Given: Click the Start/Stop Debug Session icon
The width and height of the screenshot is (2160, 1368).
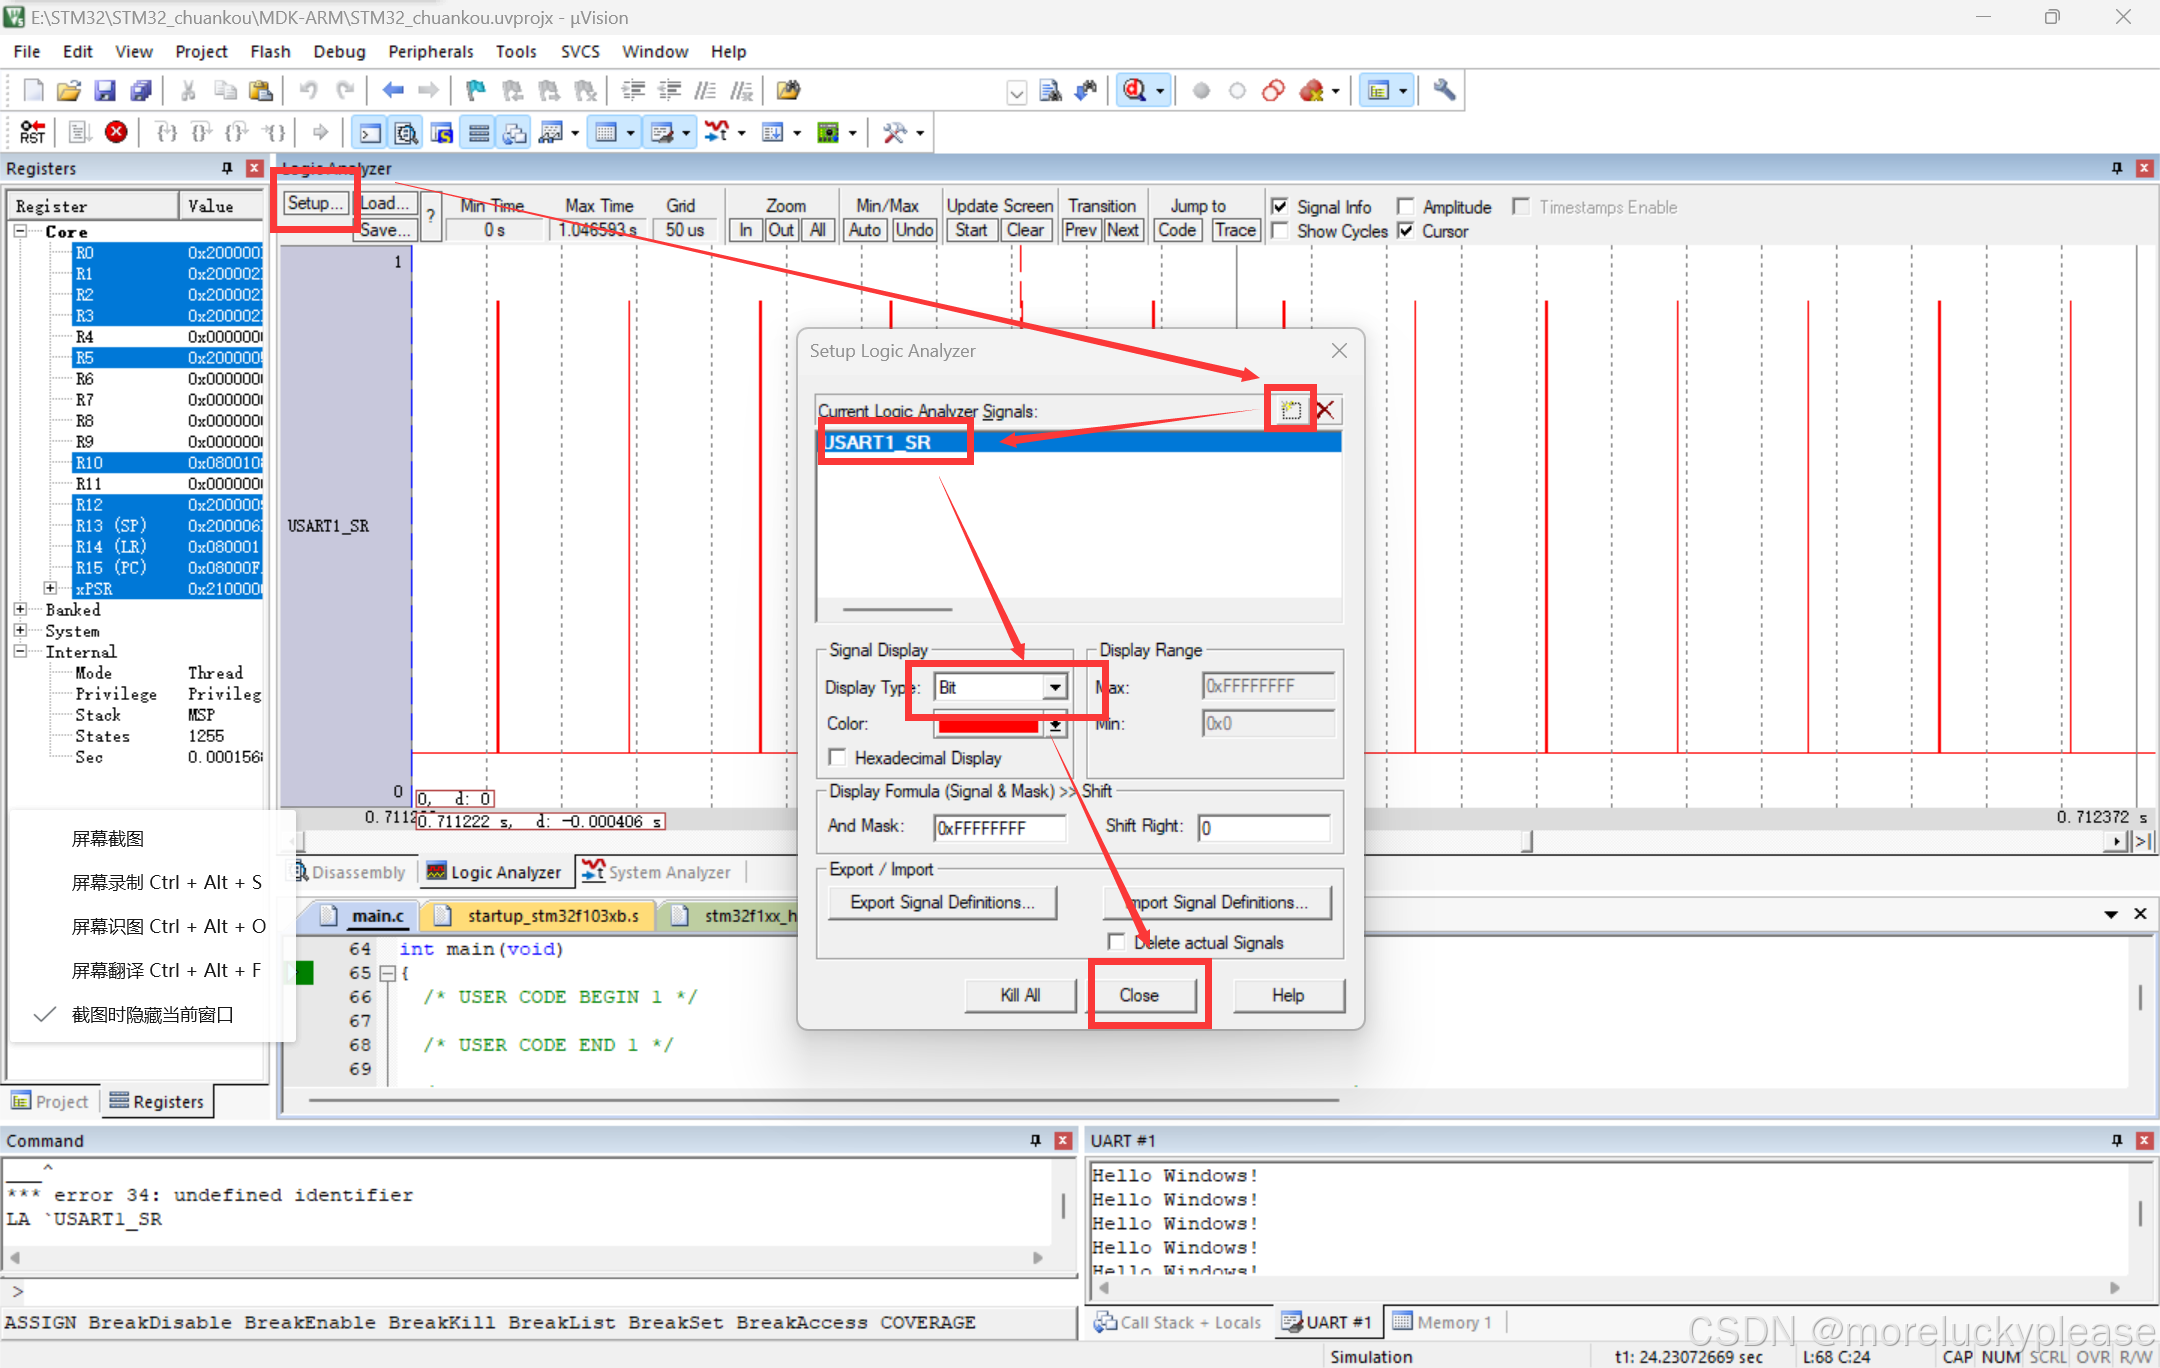Looking at the screenshot, I should point(1135,91).
